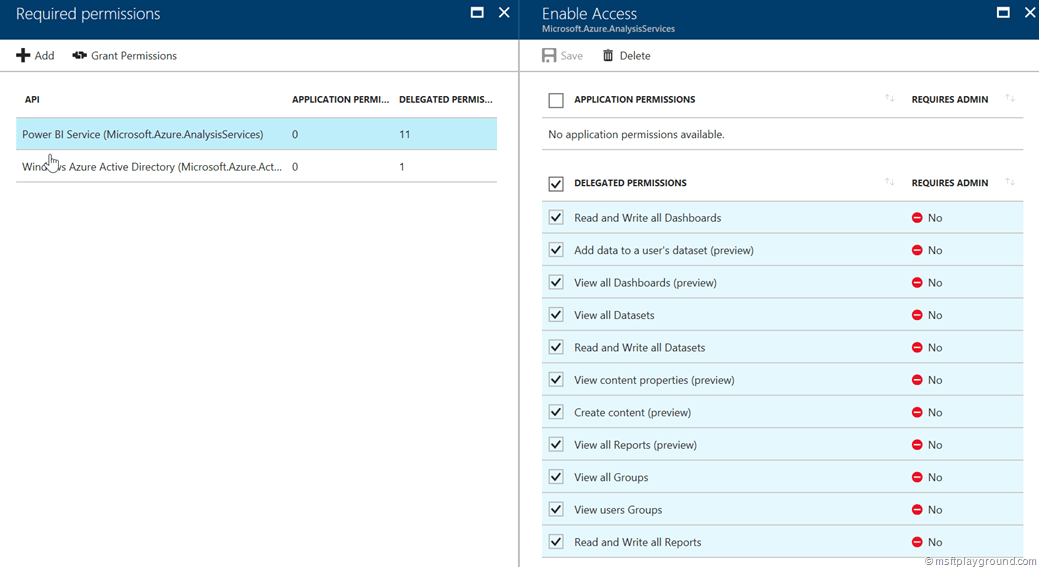Click the Grant Permissions button label

(x=134, y=56)
